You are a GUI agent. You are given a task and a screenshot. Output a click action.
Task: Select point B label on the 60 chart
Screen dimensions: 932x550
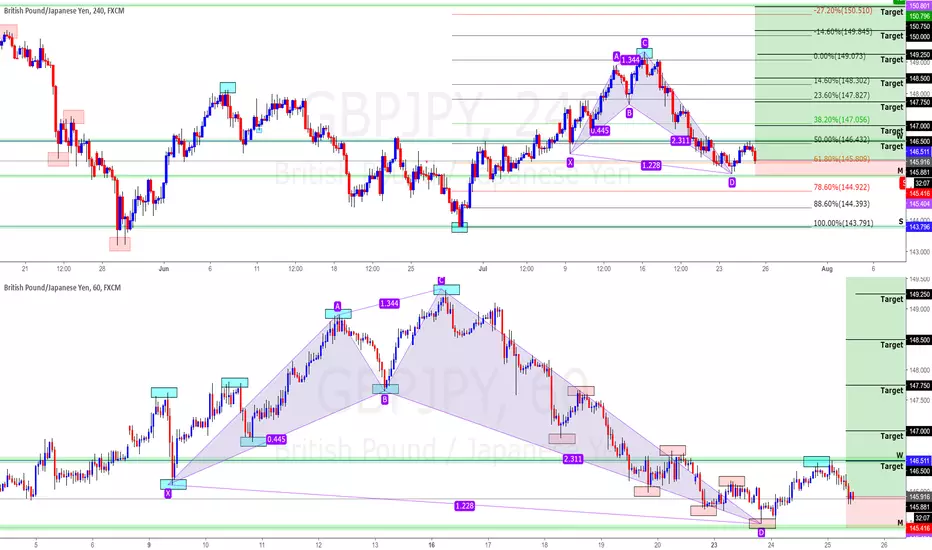coord(385,400)
